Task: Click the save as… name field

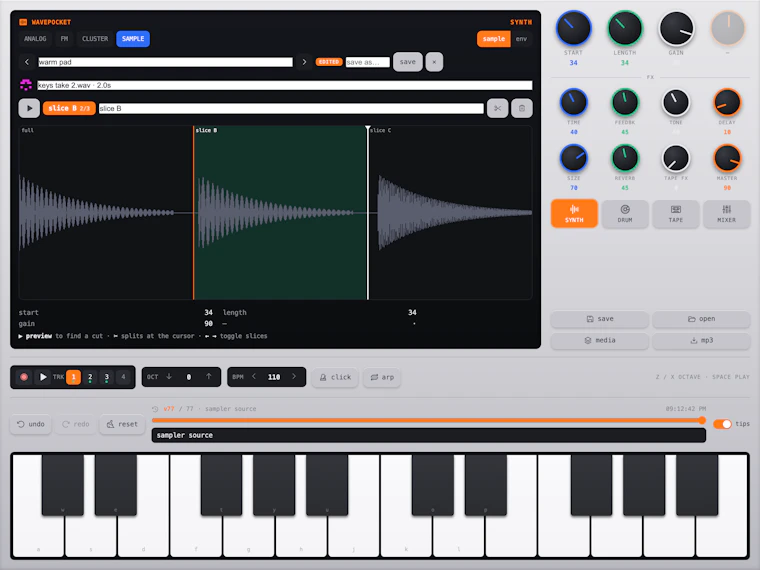Action: (367, 62)
